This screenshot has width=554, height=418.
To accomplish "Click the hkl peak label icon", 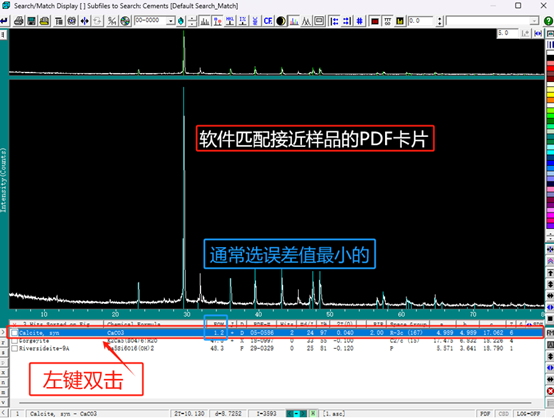I will pyautogui.click(x=230, y=21).
